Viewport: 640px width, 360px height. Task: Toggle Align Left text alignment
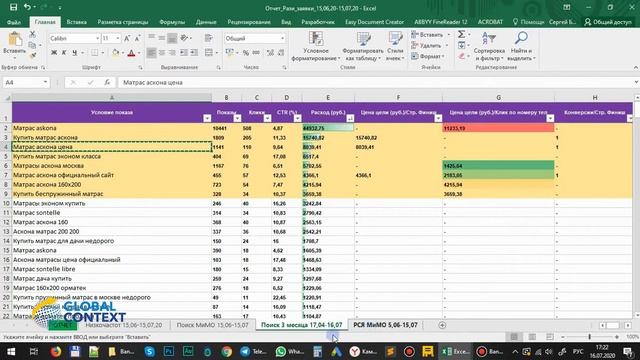pyautogui.click(x=151, y=53)
